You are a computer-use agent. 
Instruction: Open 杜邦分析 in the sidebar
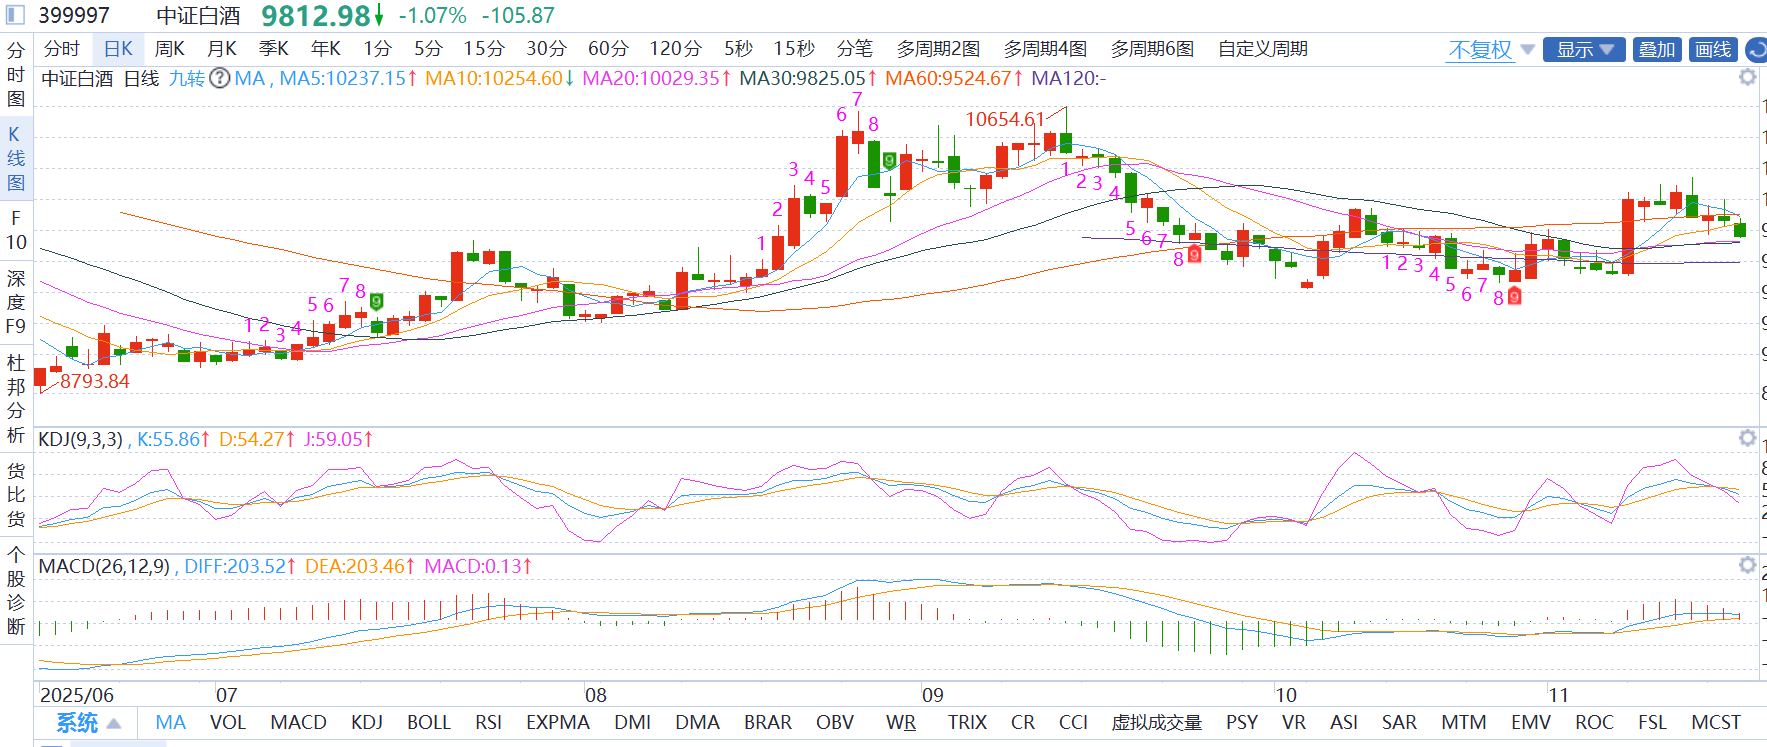point(15,398)
